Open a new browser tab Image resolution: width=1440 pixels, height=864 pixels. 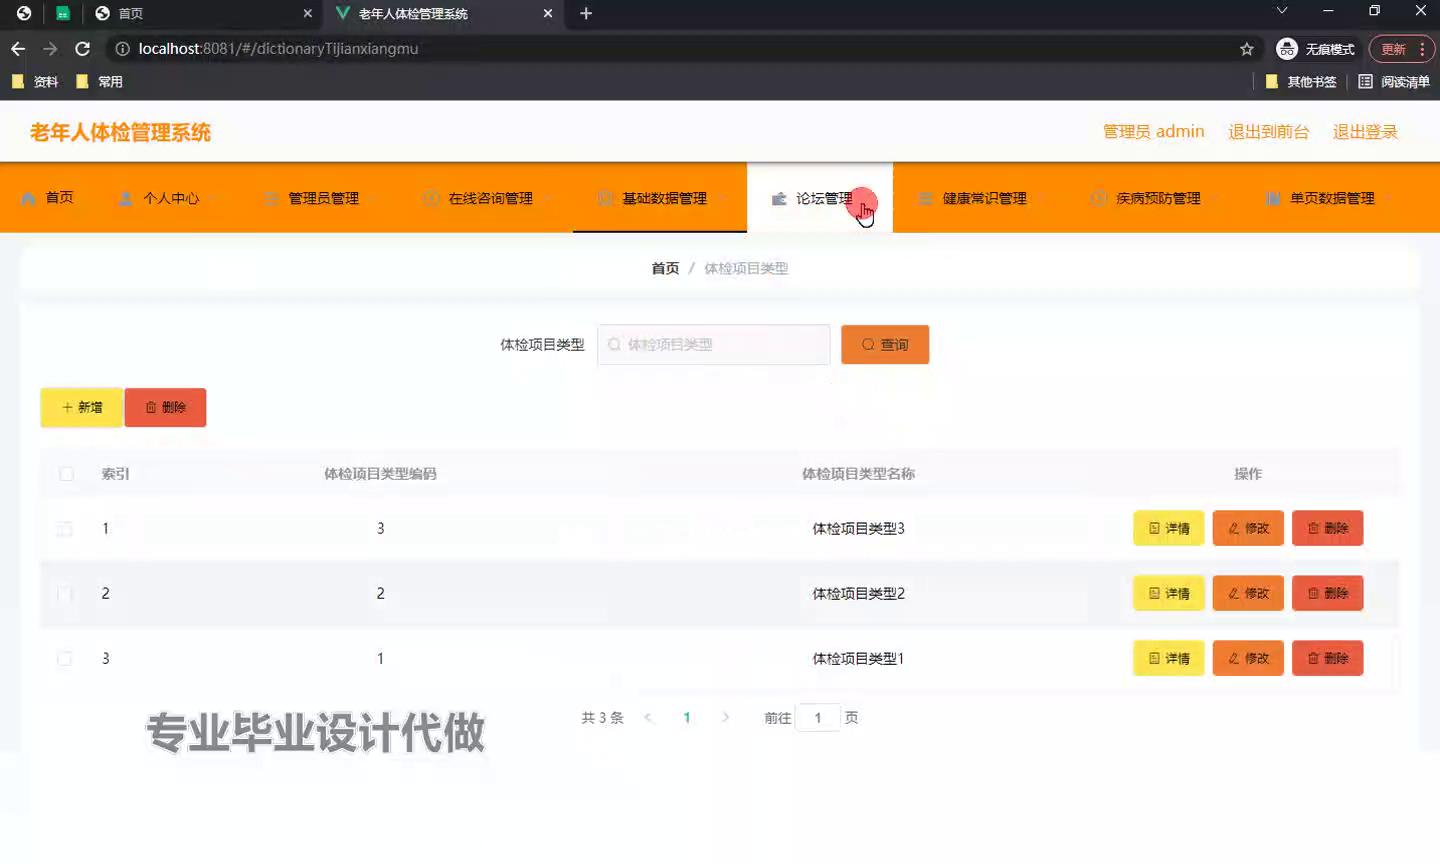click(586, 13)
